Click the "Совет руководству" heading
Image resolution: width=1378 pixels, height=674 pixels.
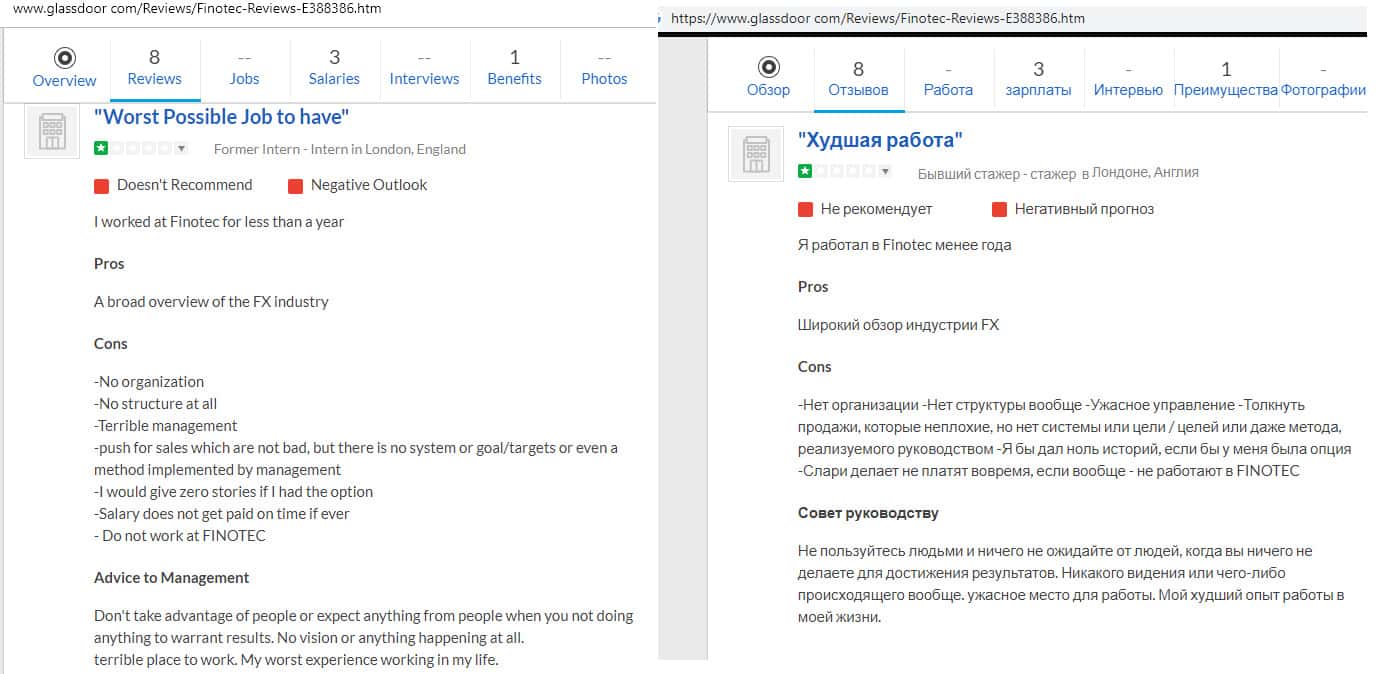pyautogui.click(x=868, y=514)
